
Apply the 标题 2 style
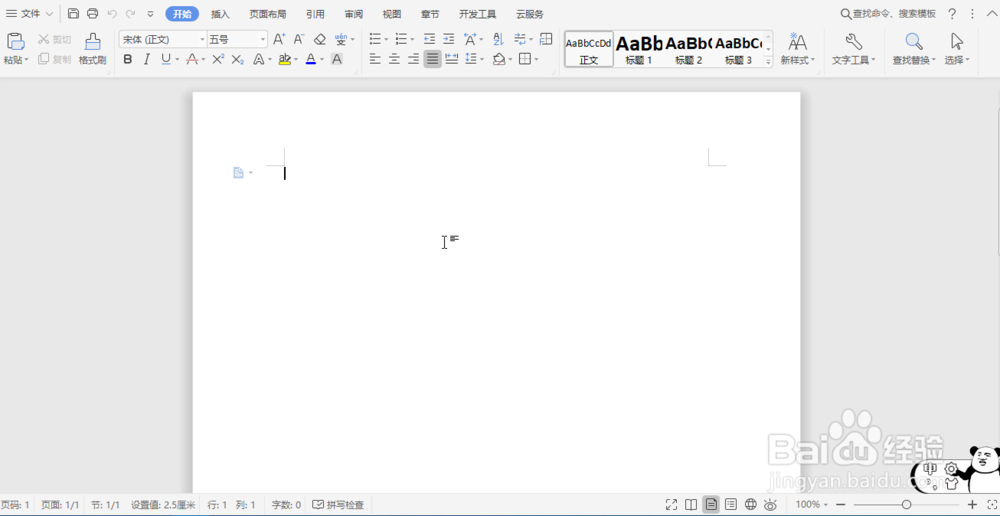(x=688, y=49)
